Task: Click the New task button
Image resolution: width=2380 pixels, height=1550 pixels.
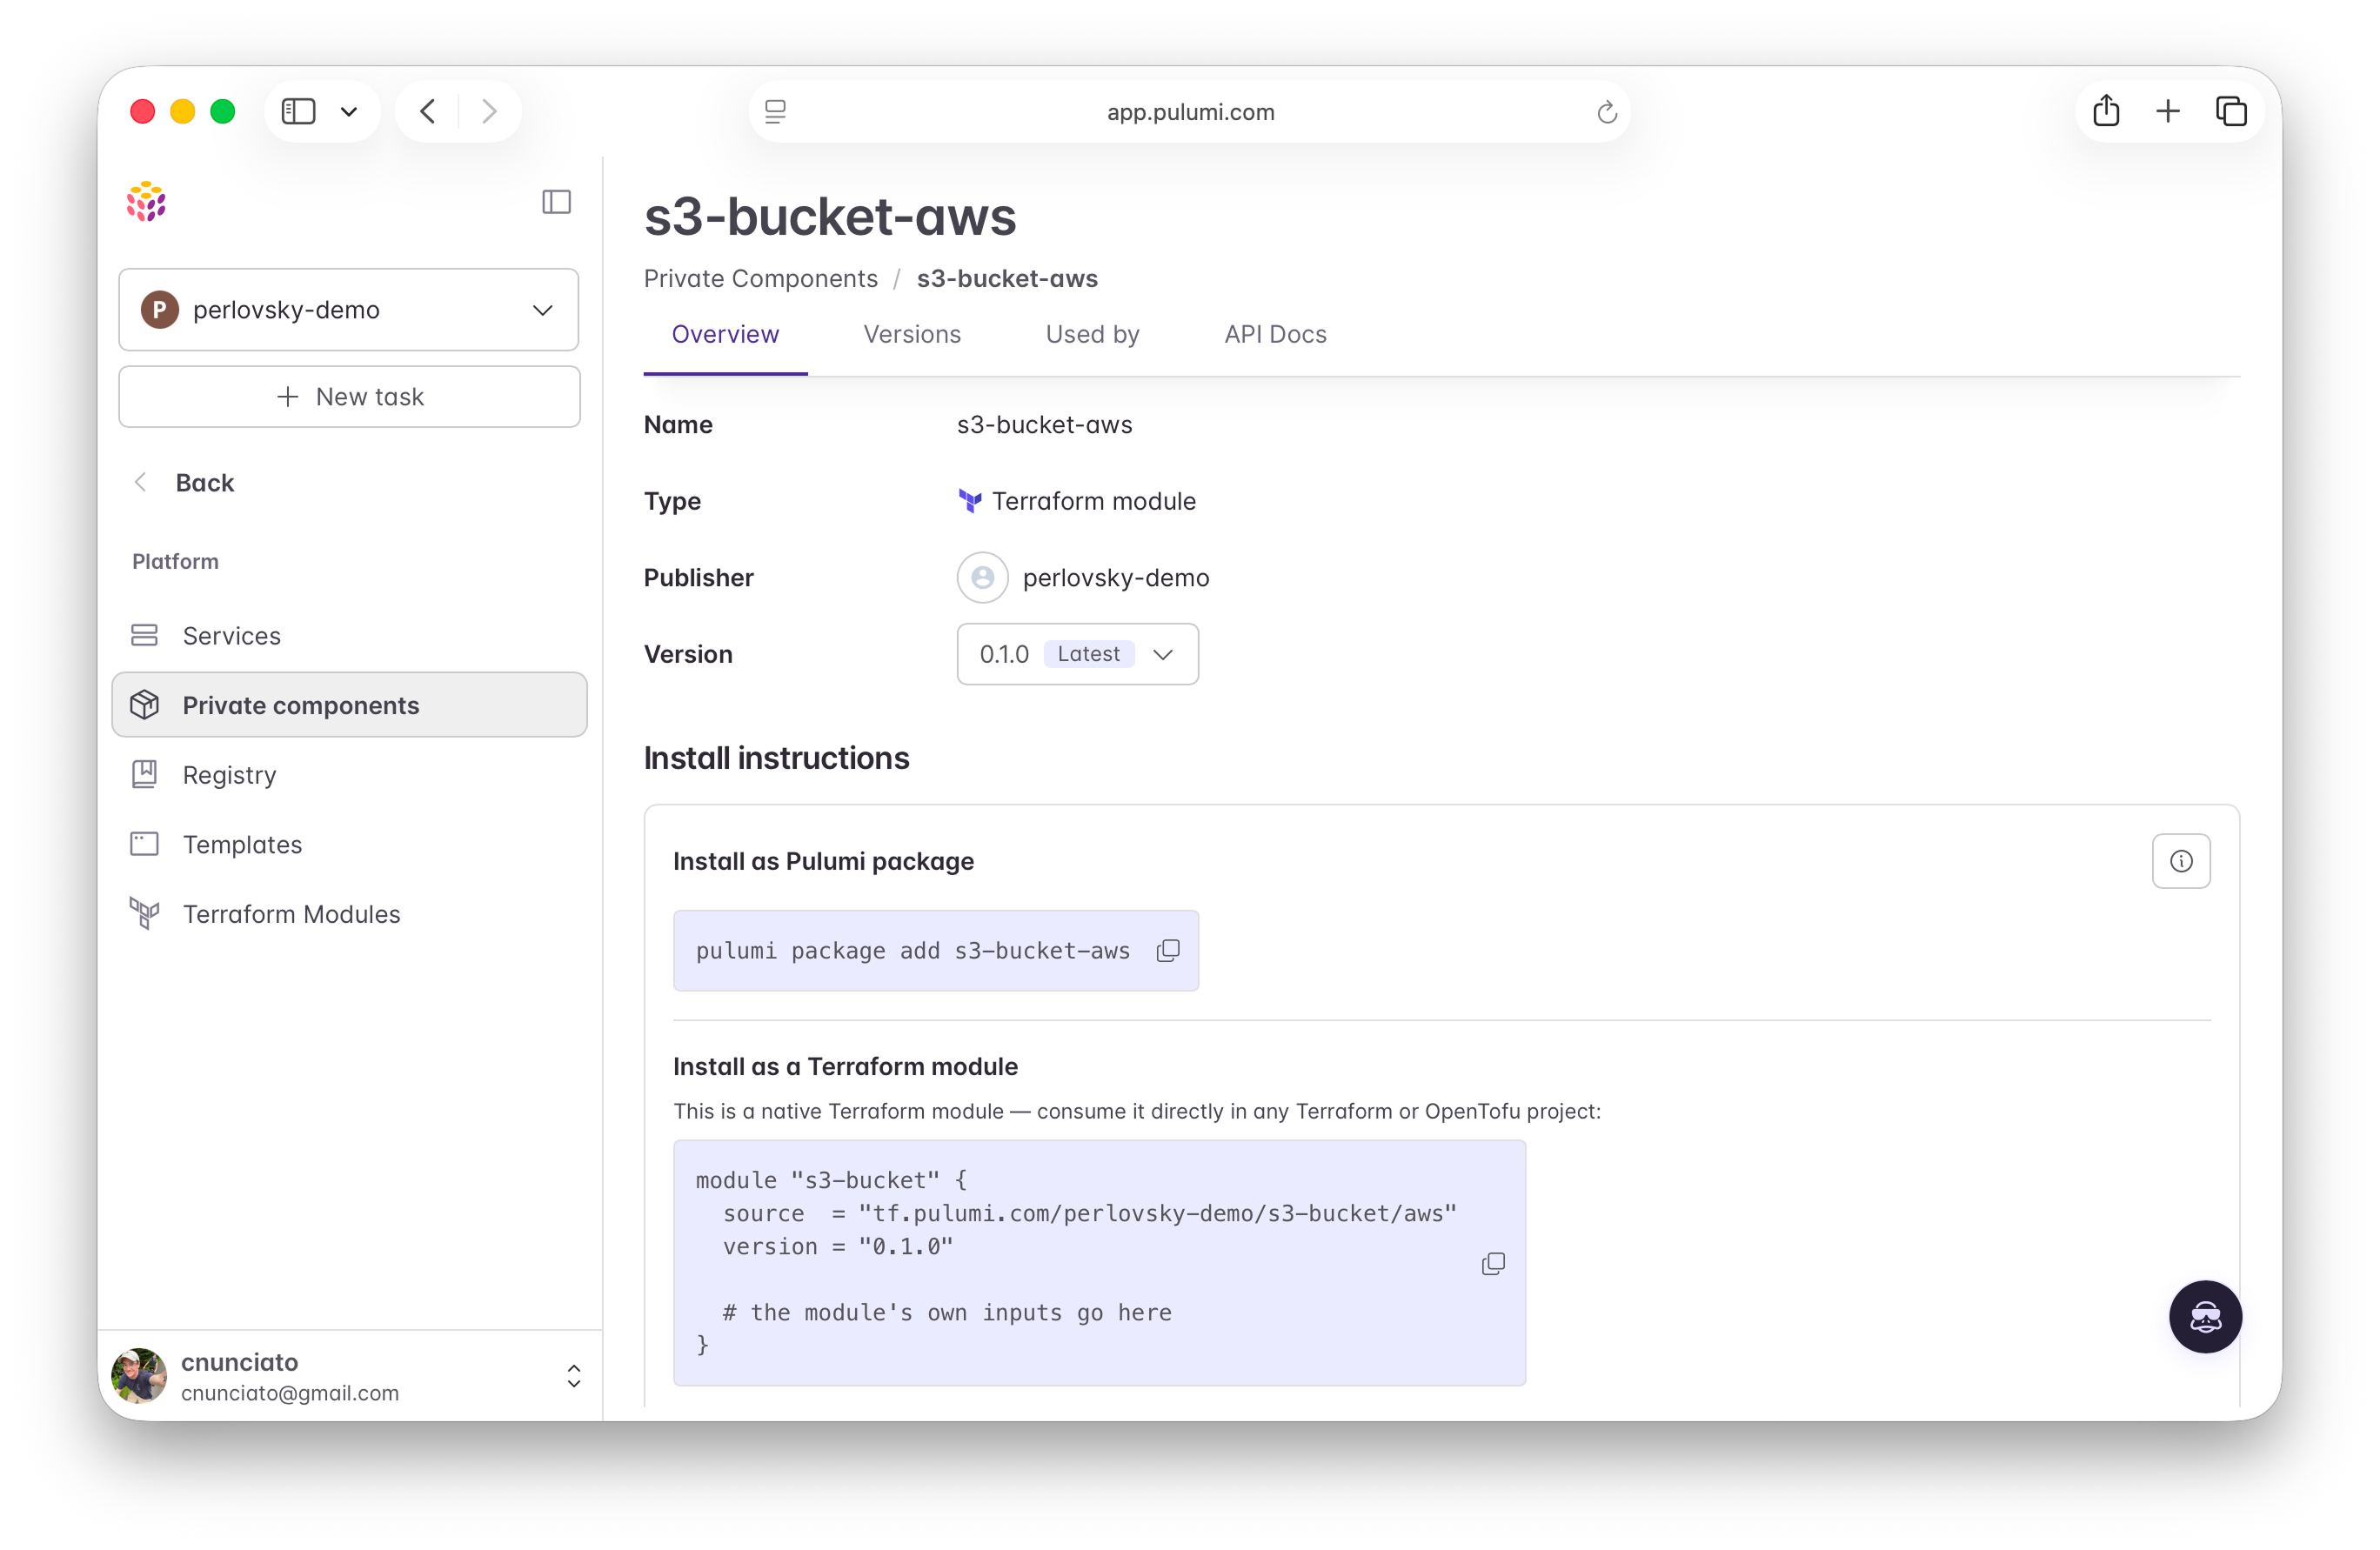Action: (349, 396)
